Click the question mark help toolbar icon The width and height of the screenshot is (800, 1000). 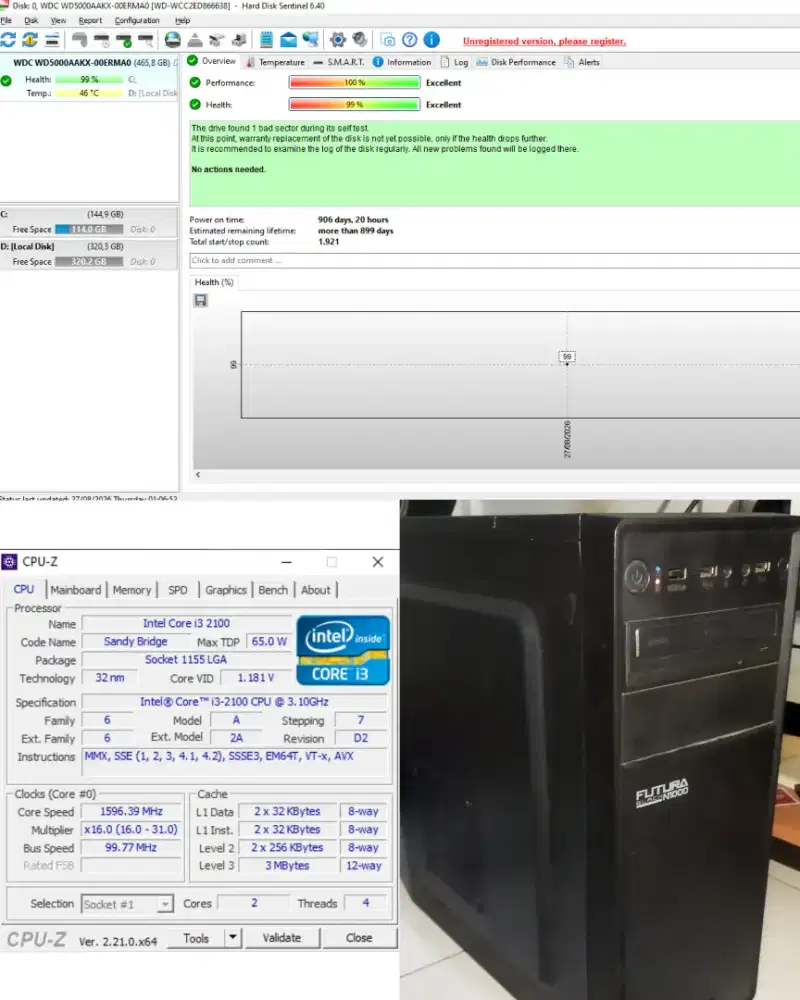coord(410,40)
